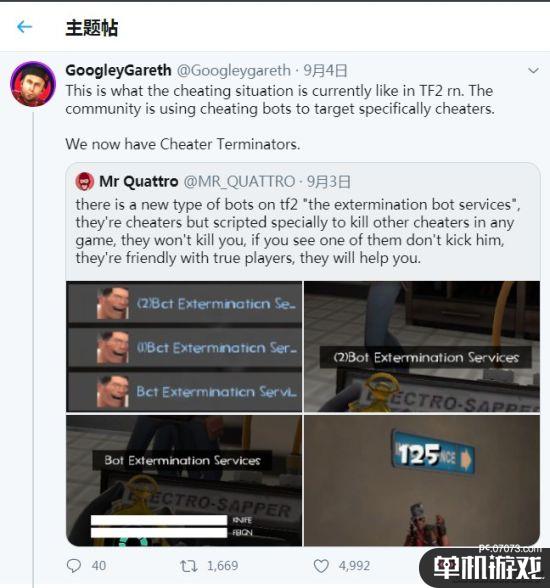Open the 9月3日 quoted tweet timestamp
The image size is (550, 588).
329,182
